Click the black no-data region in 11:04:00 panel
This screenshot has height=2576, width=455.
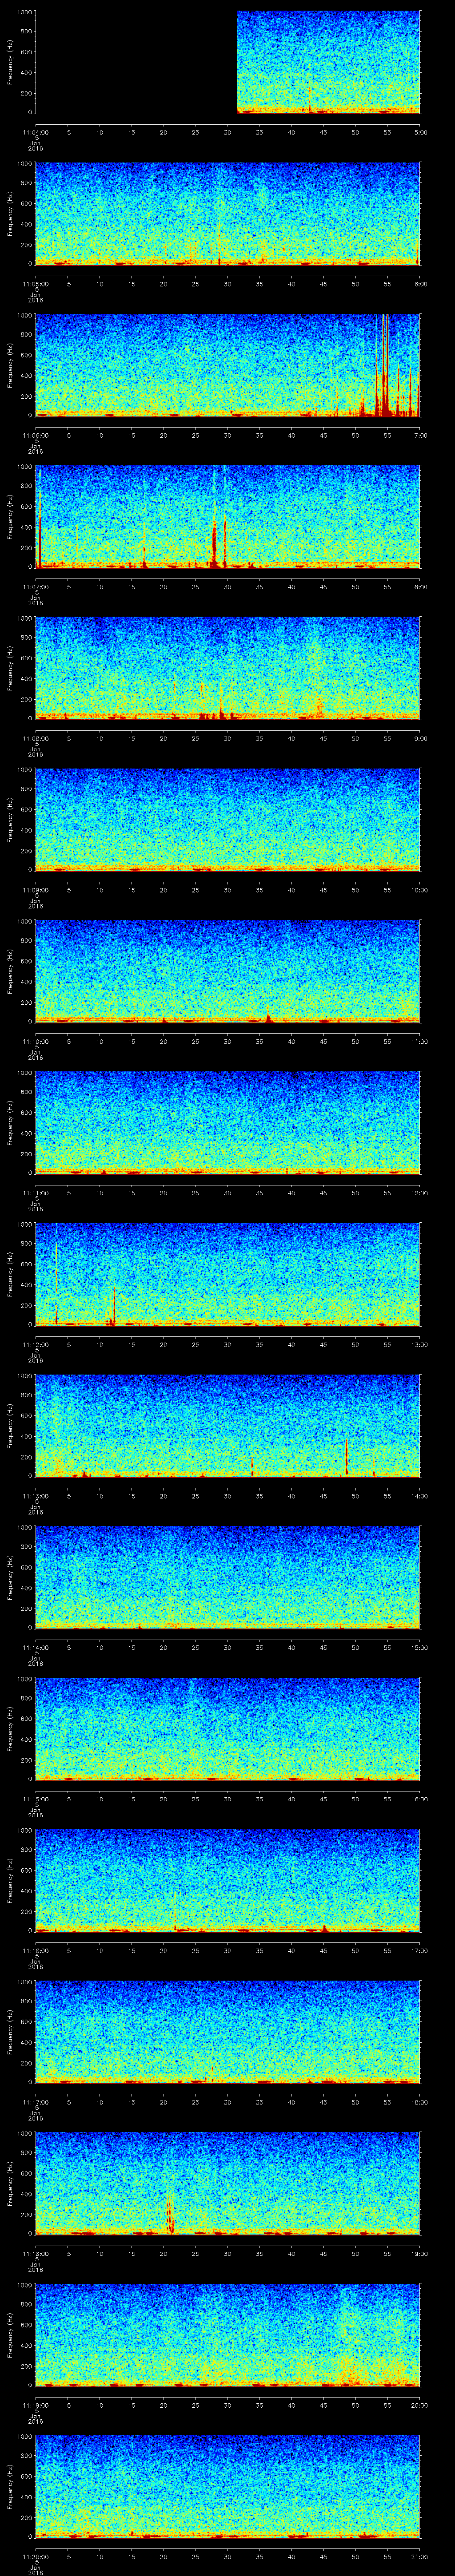coord(136,62)
